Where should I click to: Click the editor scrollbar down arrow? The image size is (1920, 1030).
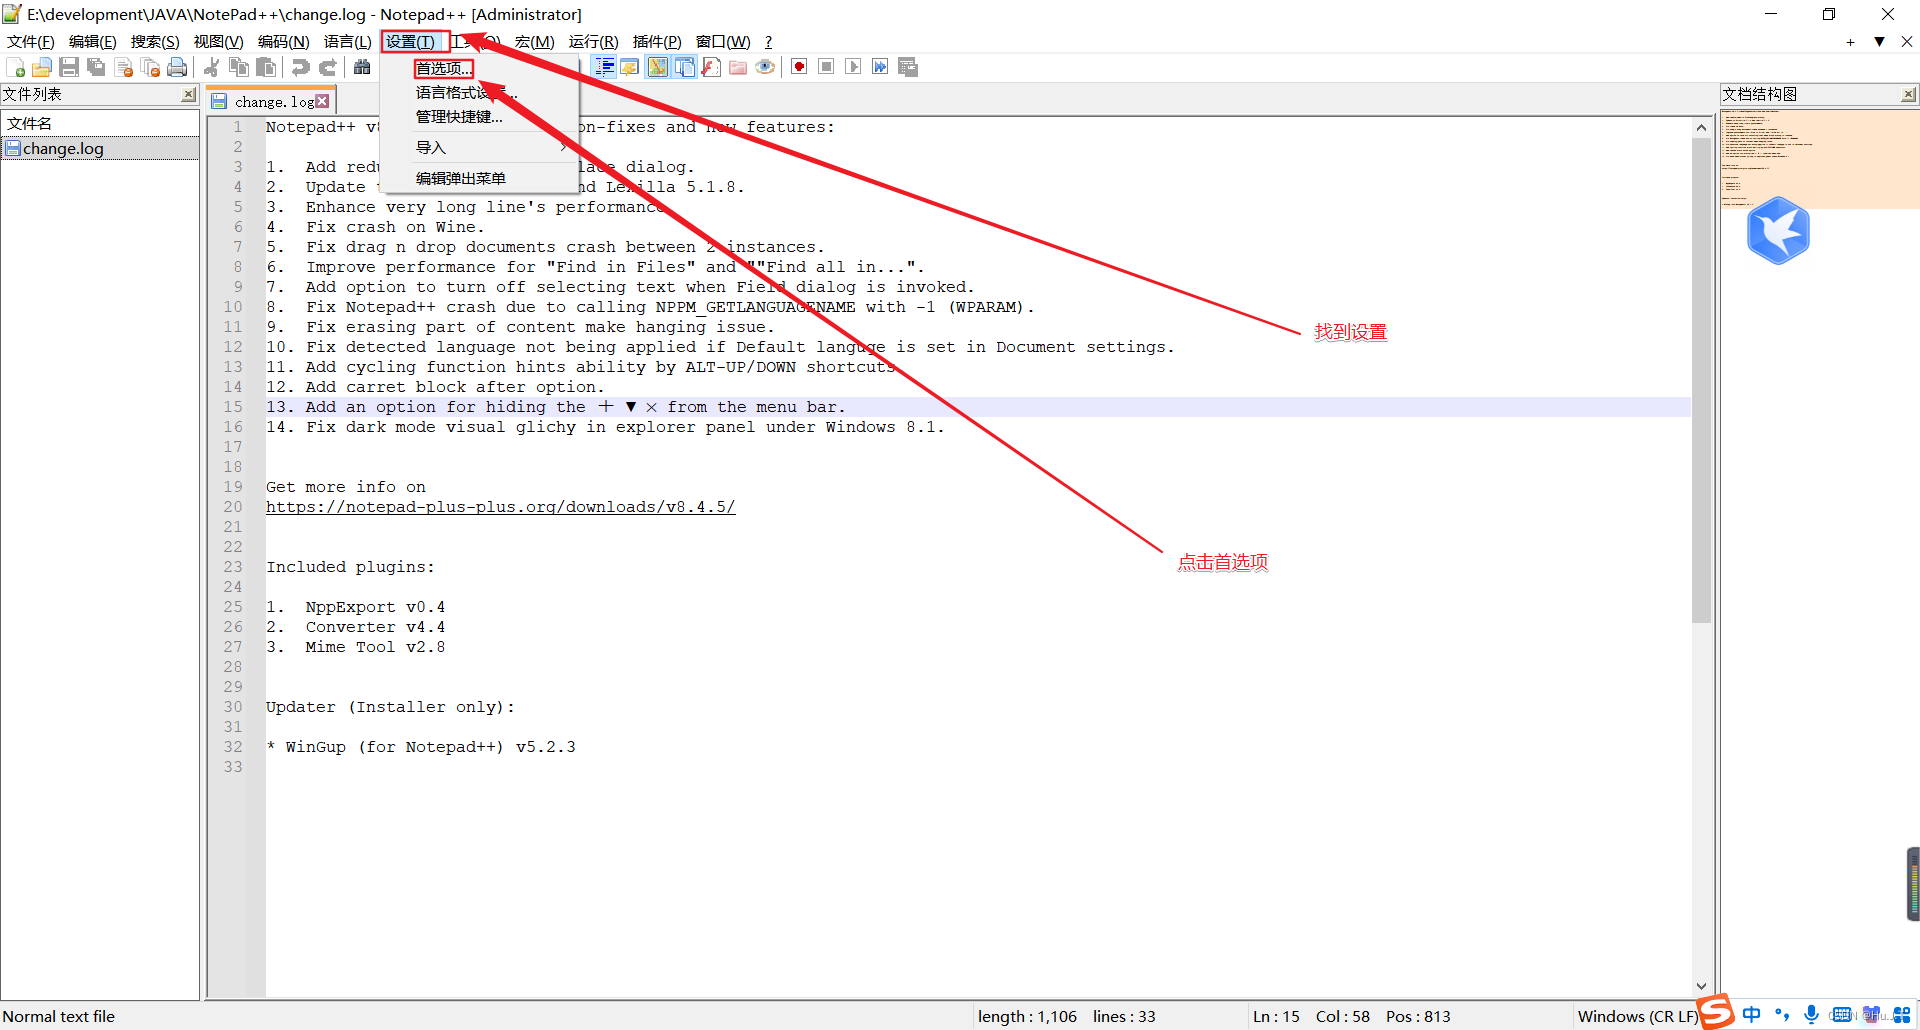click(x=1701, y=986)
